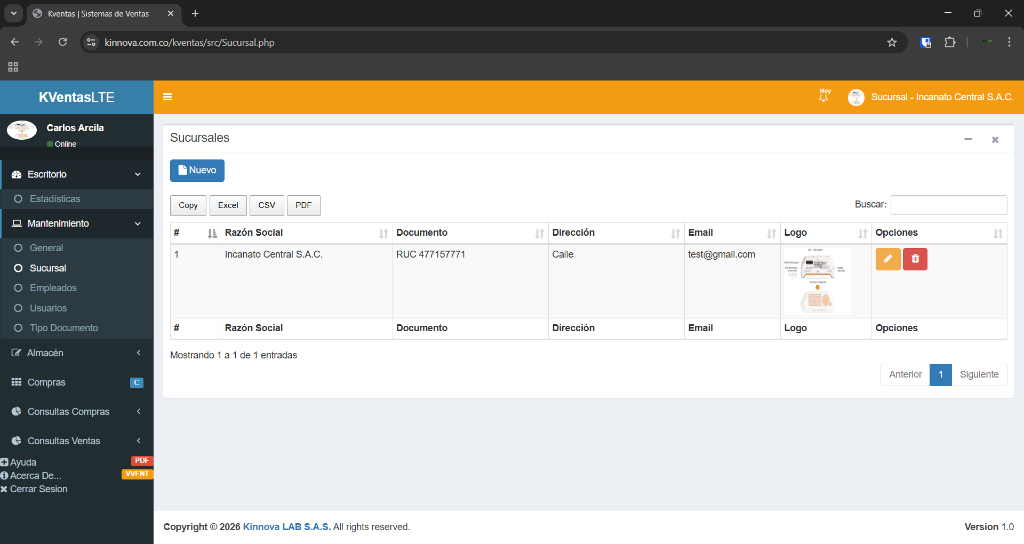Collapse the Mantenimiento menu
The height and width of the screenshot is (544, 1024).
[77, 223]
